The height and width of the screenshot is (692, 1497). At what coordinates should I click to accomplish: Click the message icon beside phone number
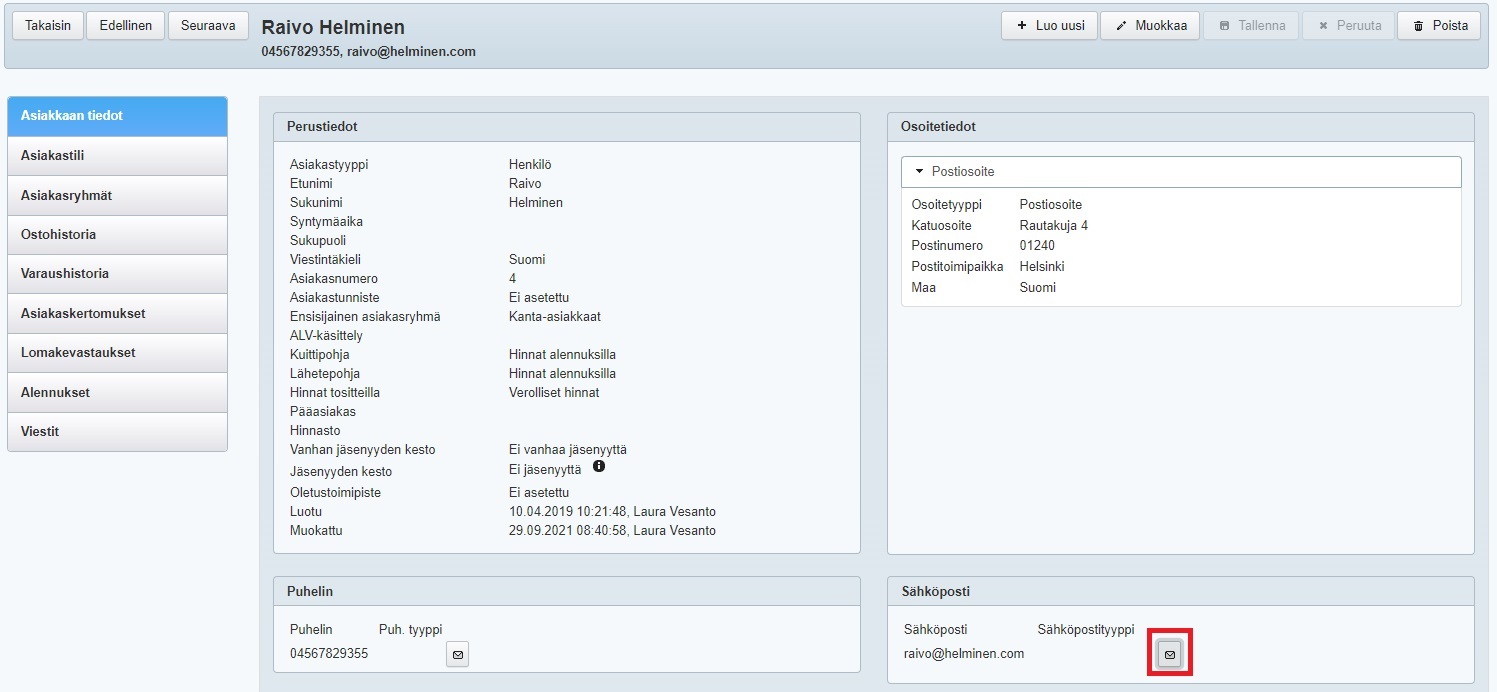[457, 654]
